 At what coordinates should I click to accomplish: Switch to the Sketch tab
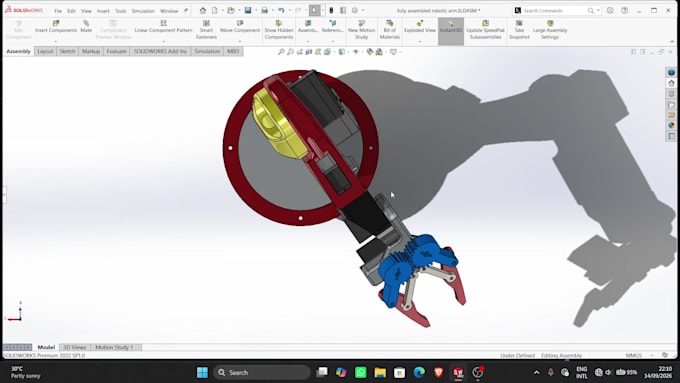point(67,51)
